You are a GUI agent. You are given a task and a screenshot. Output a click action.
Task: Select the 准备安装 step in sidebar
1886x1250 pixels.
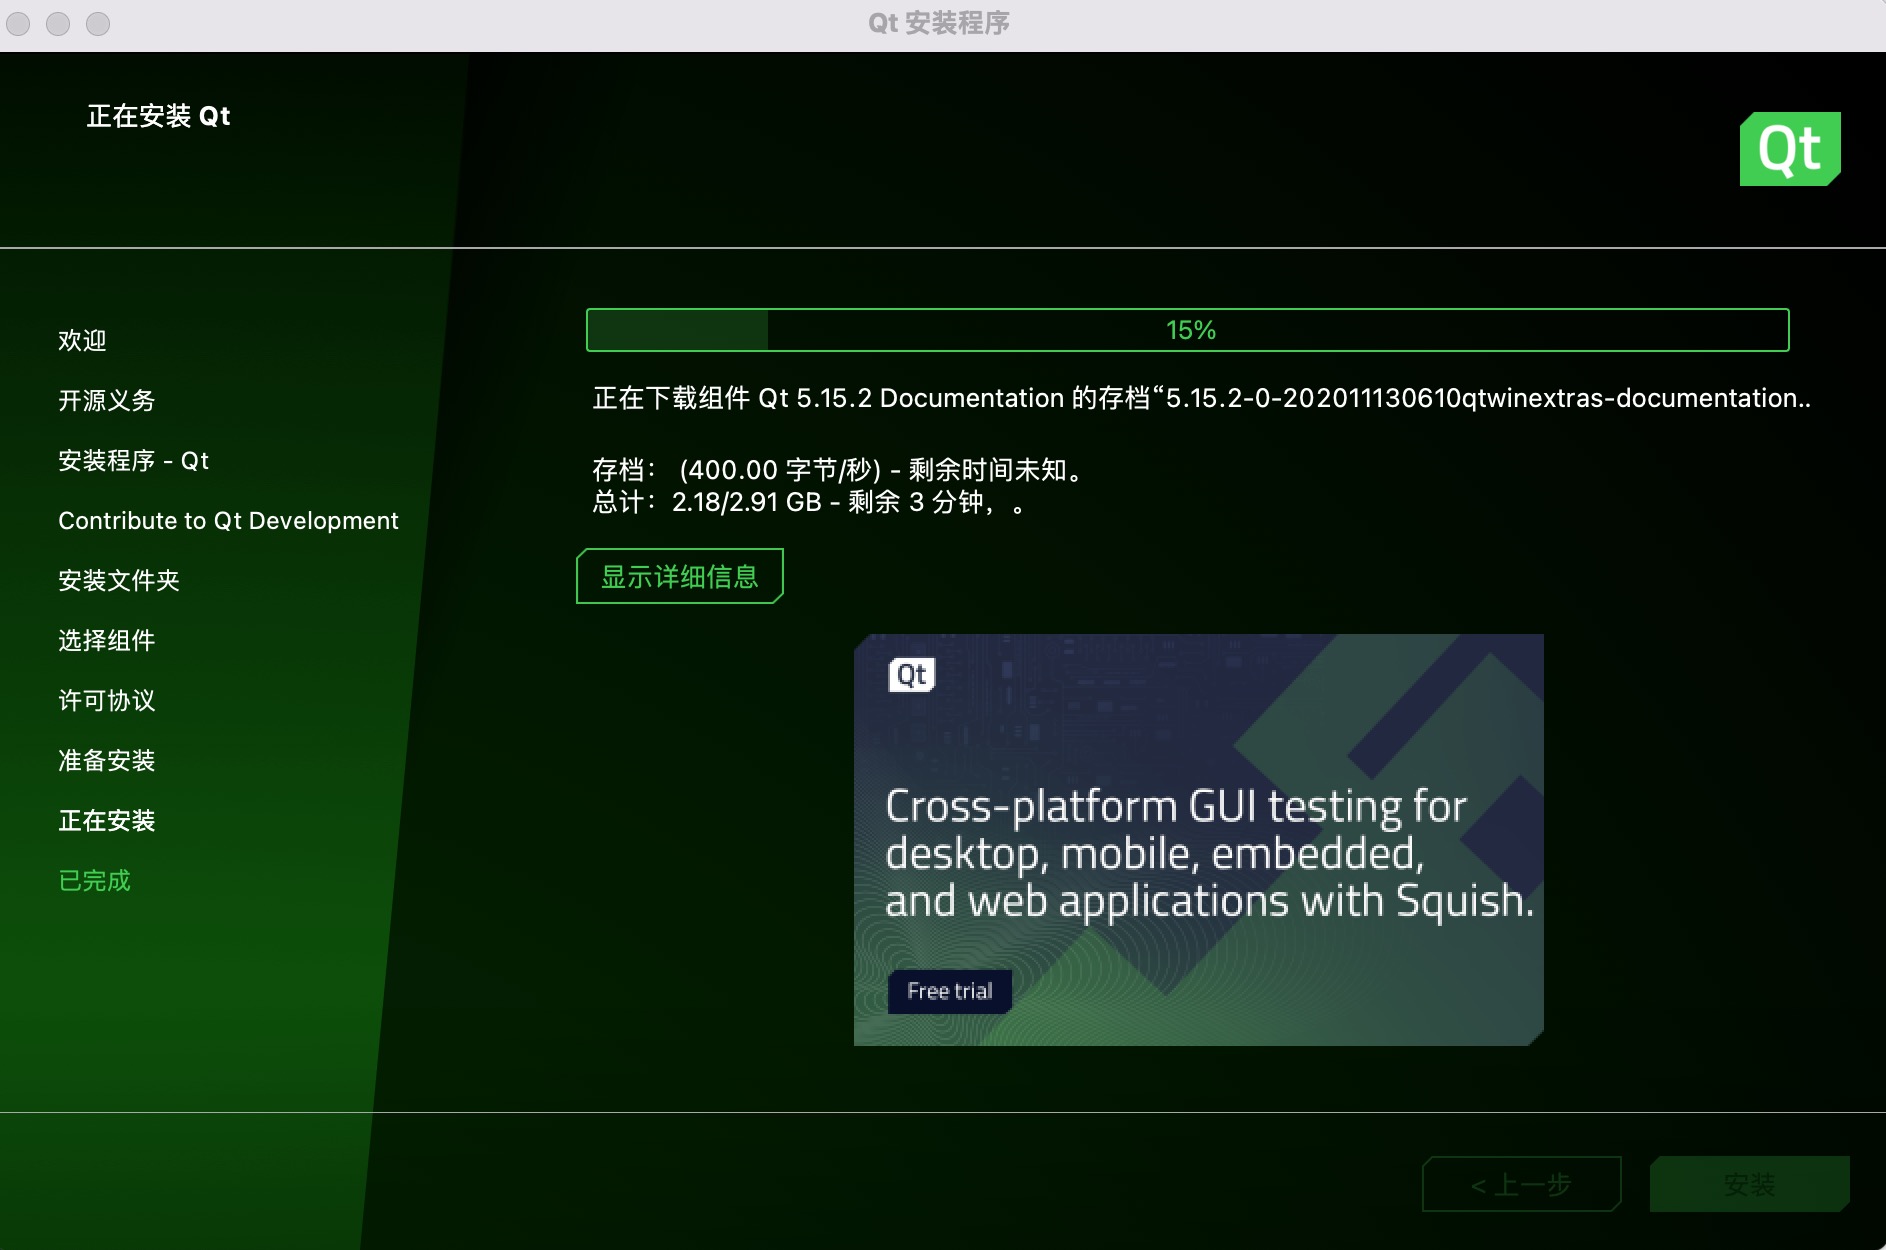pos(107,761)
